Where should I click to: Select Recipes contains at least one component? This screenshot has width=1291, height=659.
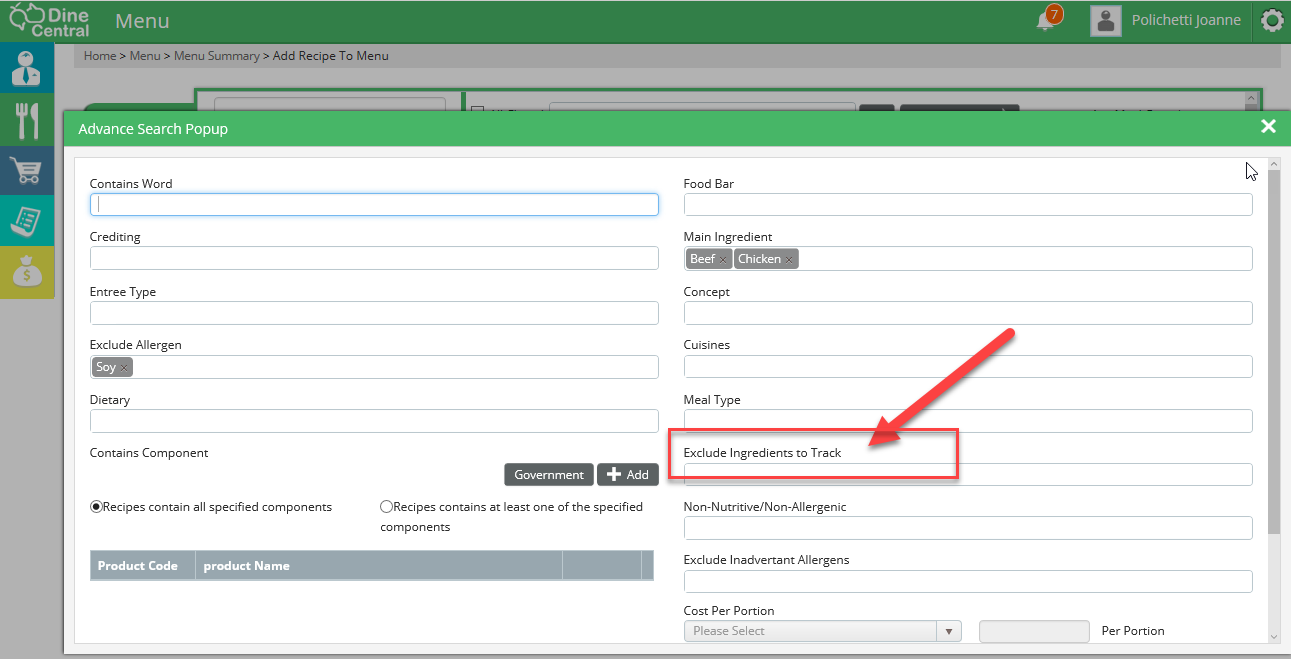point(386,507)
